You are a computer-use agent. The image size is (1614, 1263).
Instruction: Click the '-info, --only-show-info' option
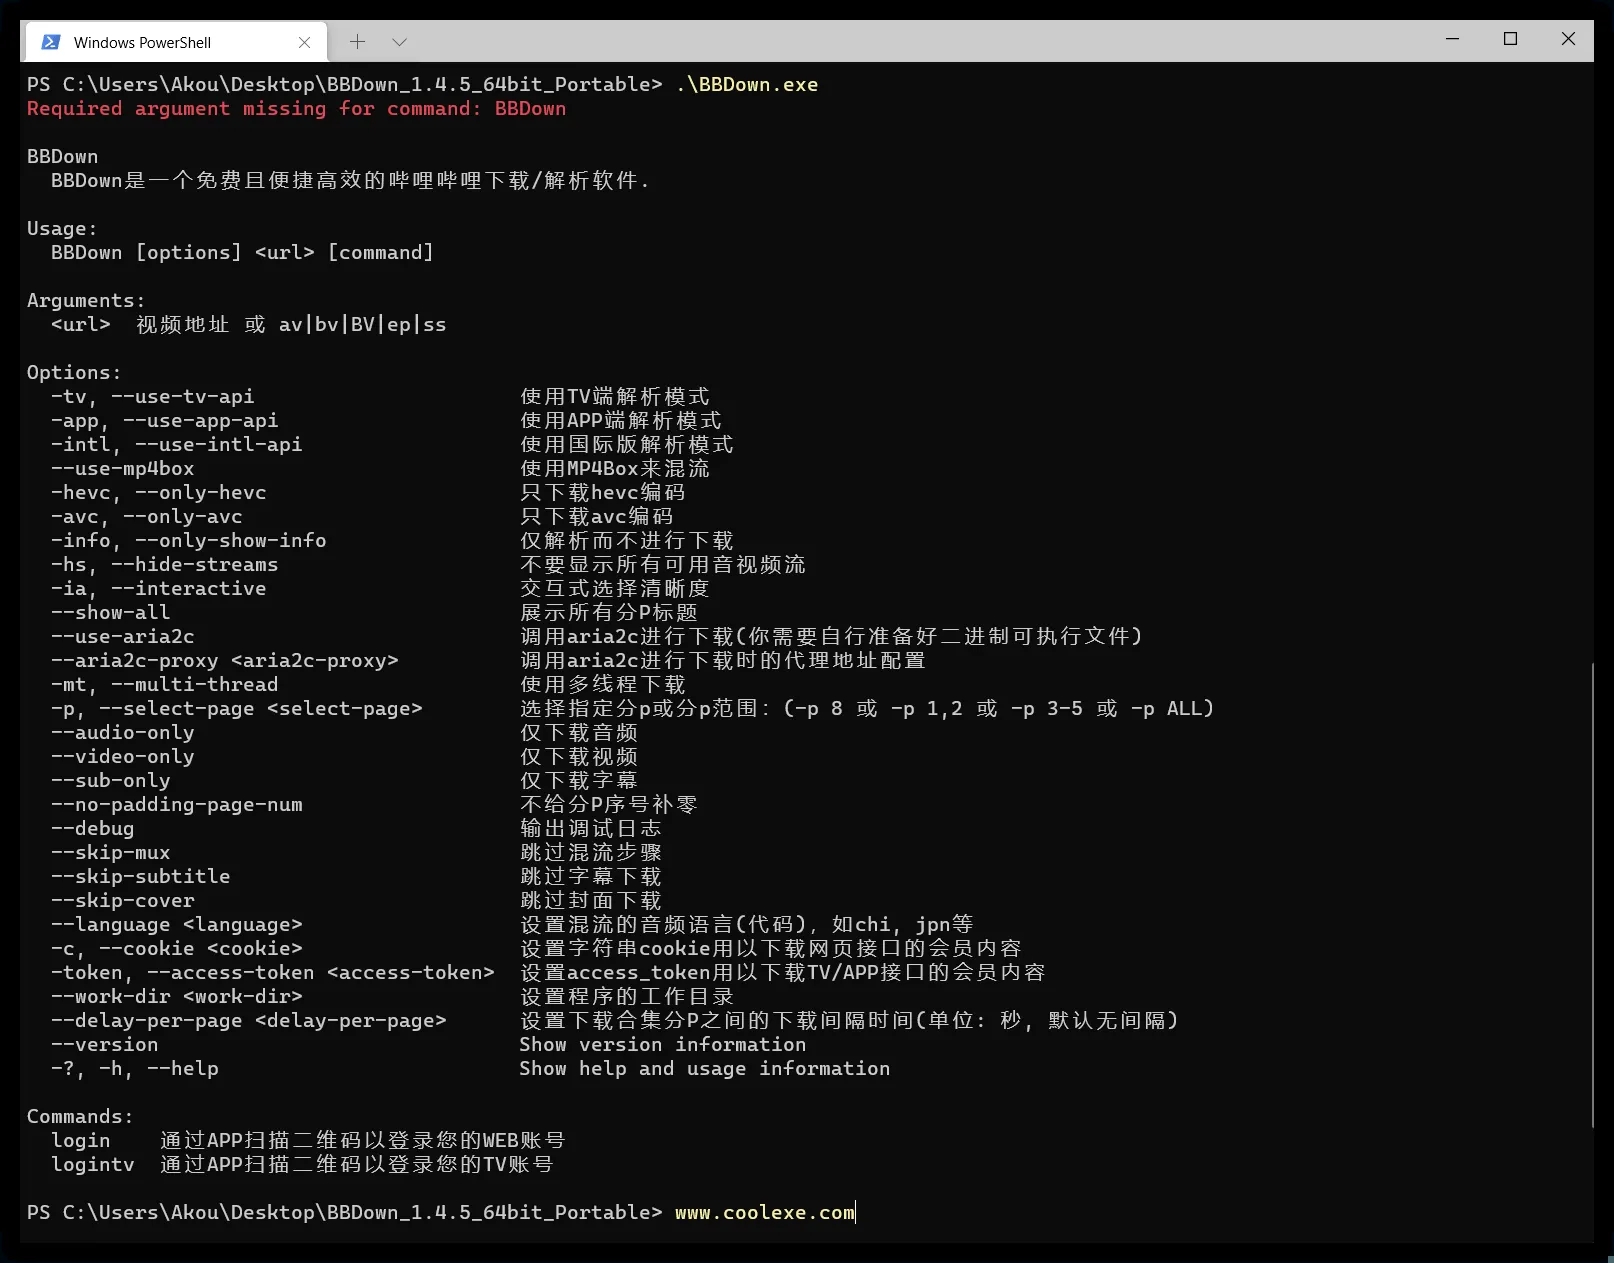pyautogui.click(x=189, y=540)
